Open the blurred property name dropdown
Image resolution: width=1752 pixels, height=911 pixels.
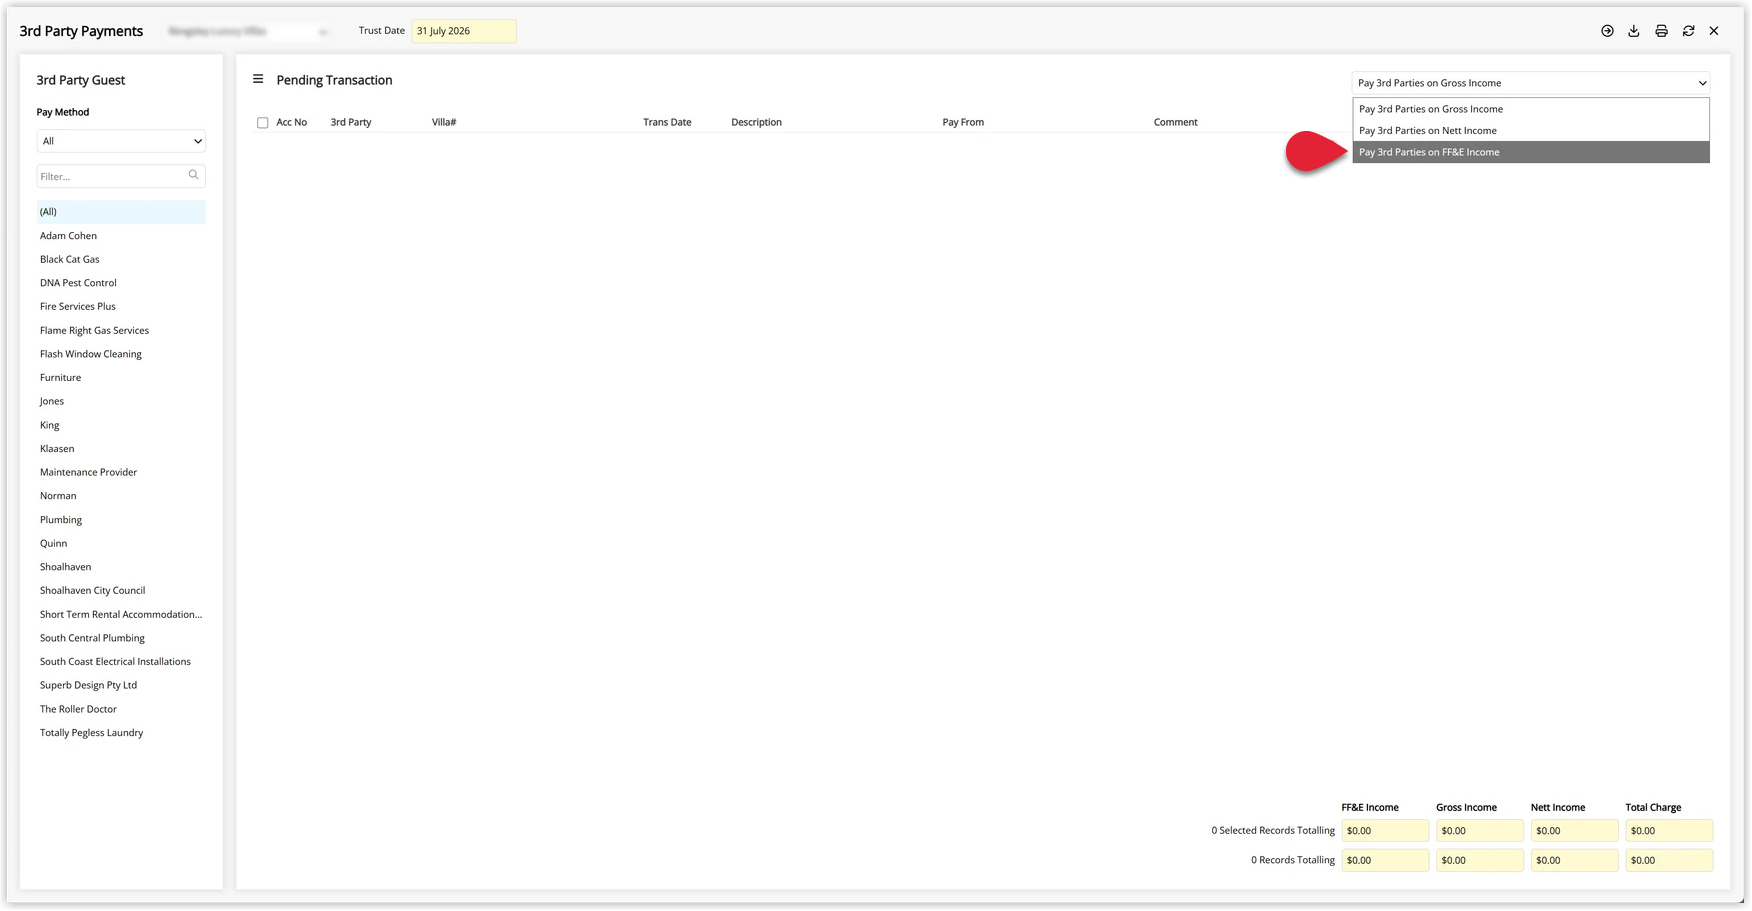(x=247, y=31)
